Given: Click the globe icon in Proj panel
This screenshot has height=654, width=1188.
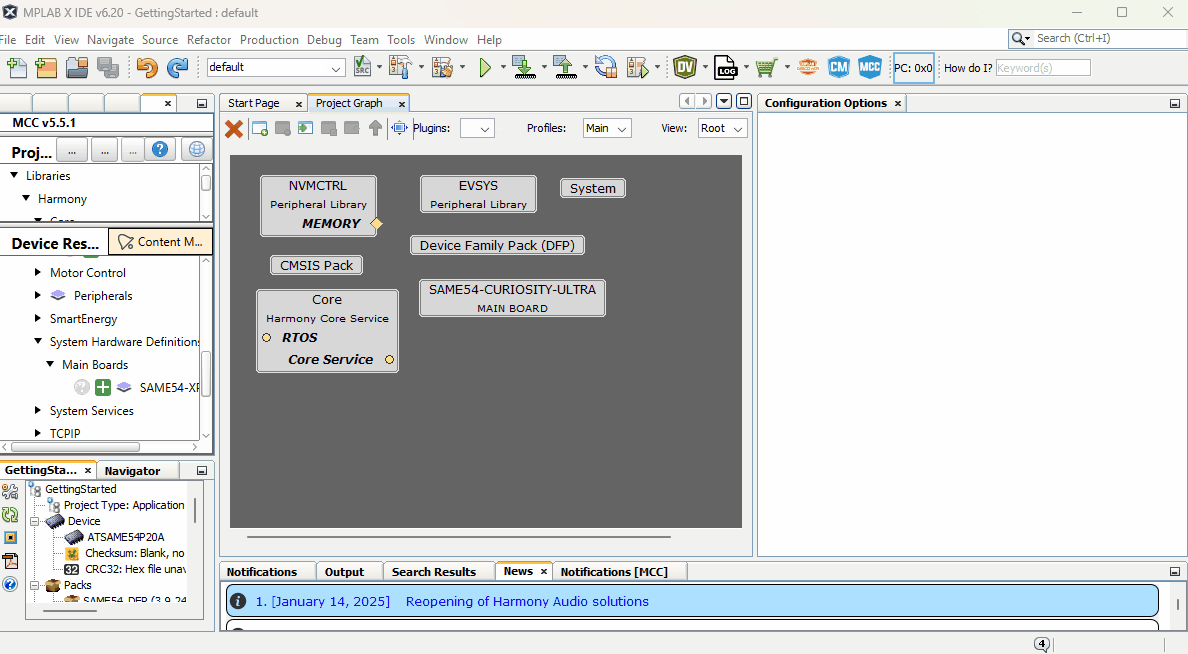Looking at the screenshot, I should [x=196, y=149].
